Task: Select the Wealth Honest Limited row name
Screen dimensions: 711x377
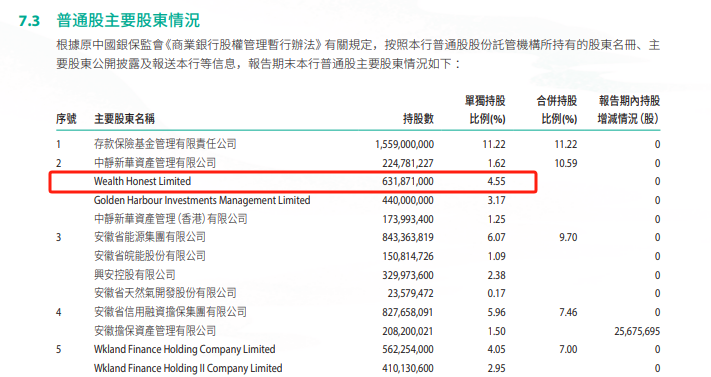Action: tap(142, 181)
